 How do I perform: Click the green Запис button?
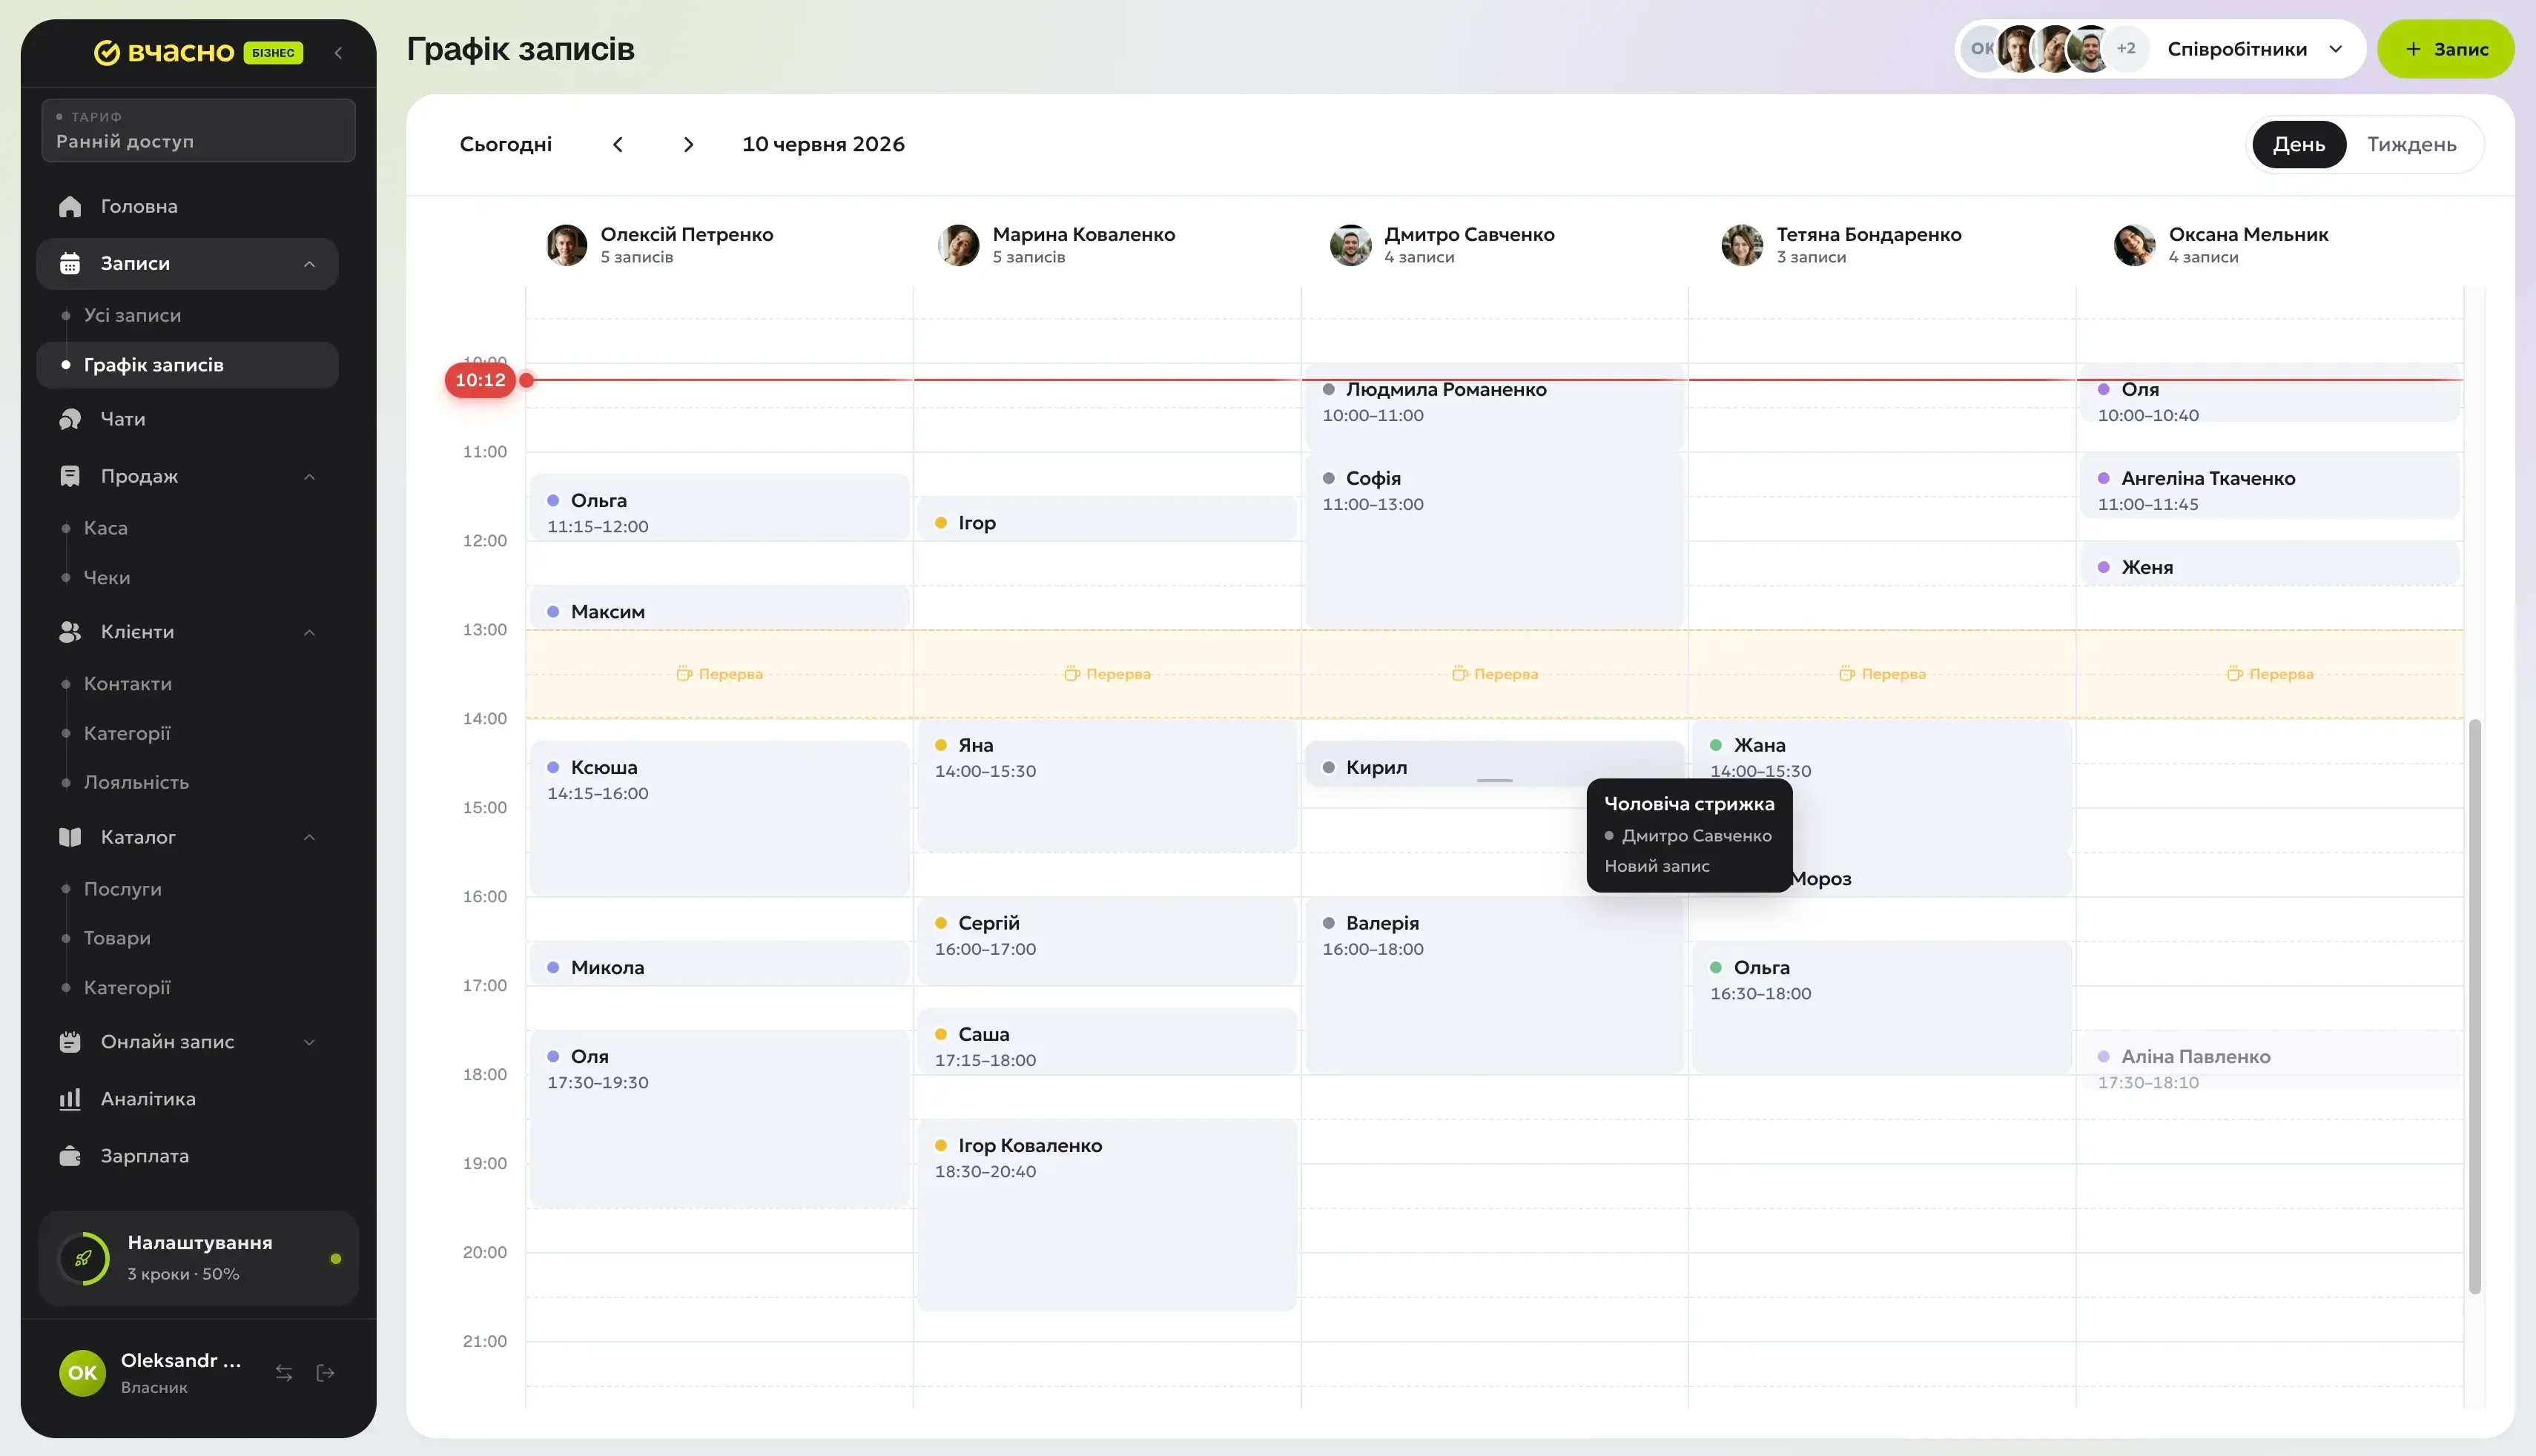click(2445, 49)
